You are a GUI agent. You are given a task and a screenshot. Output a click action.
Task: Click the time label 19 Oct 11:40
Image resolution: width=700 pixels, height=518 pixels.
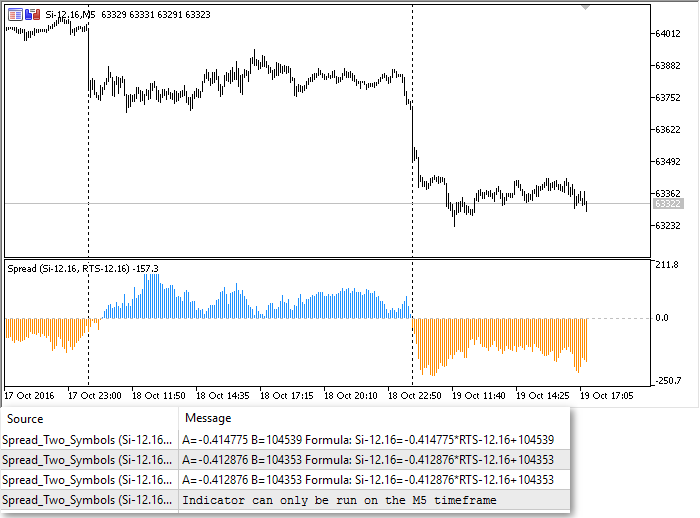[x=479, y=396]
